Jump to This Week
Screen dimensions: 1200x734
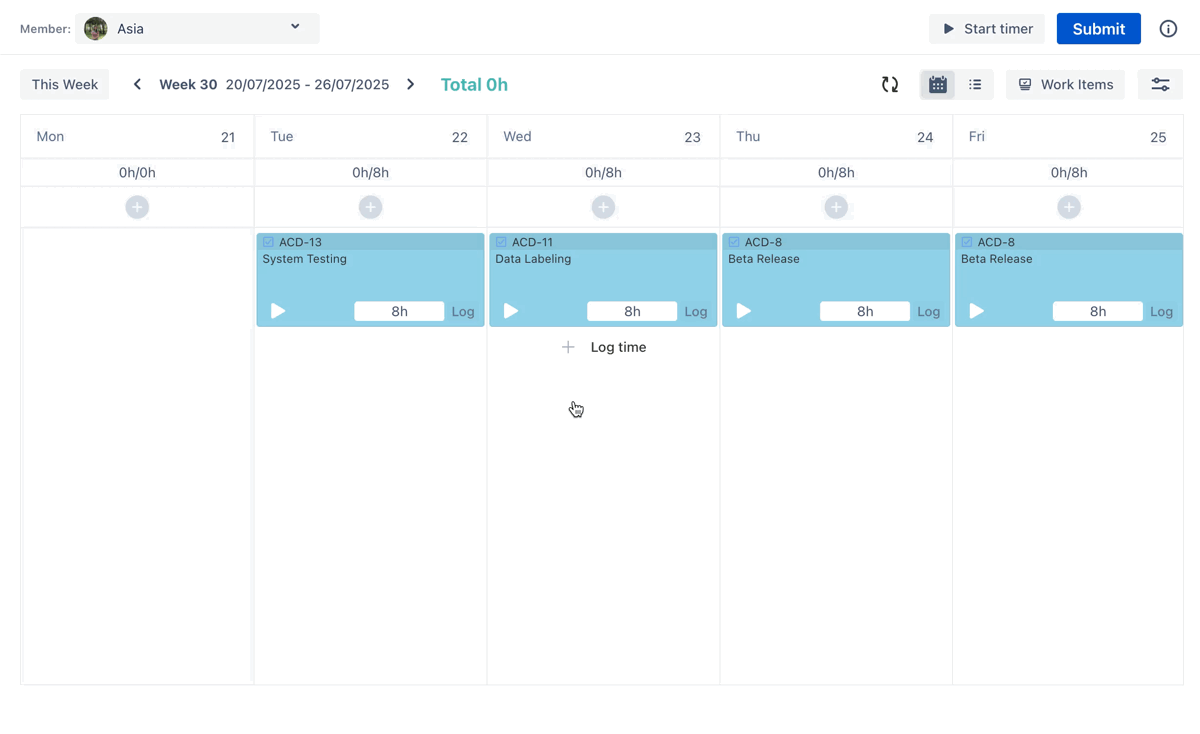point(65,85)
